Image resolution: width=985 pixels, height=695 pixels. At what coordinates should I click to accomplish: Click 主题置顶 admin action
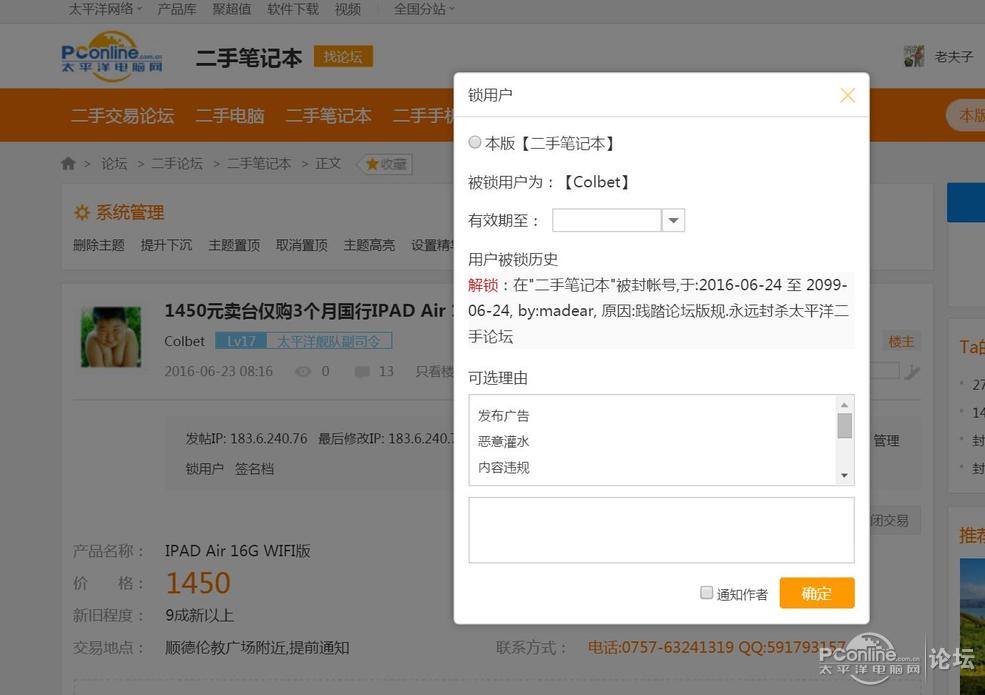(234, 245)
